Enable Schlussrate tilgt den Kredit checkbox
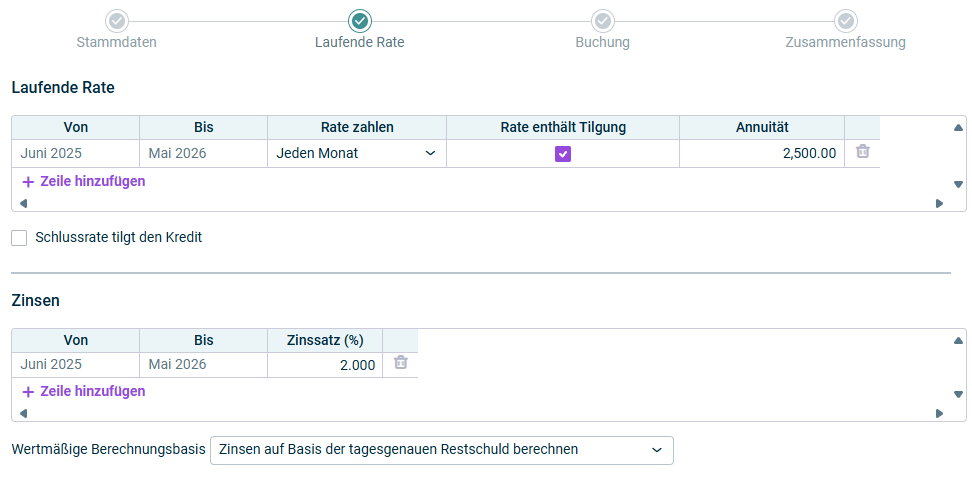 click(19, 237)
